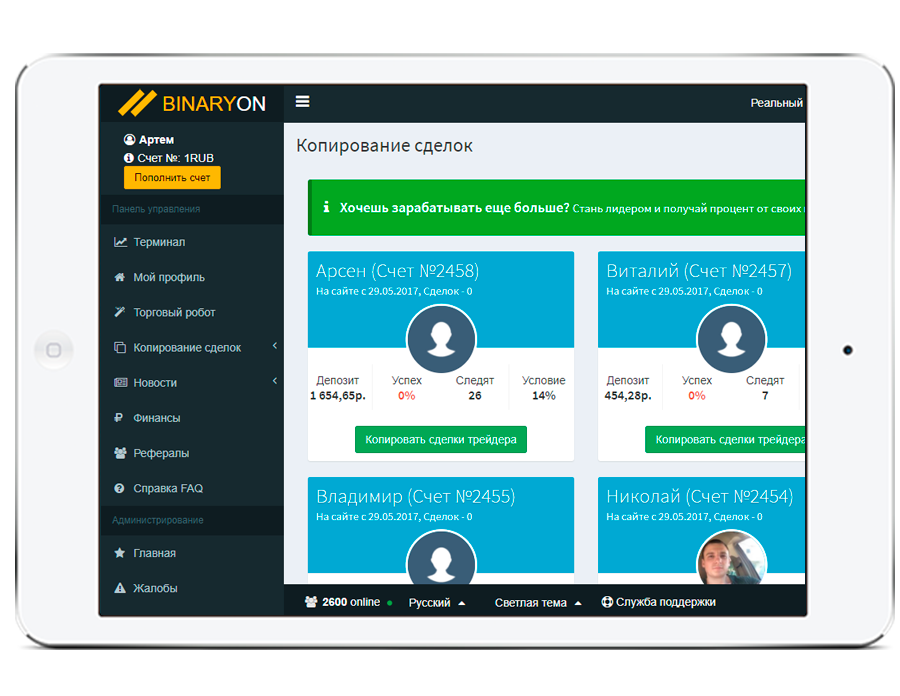The height and width of the screenshot is (696, 900).
Task: Select the Реальный account tab in header
Action: click(x=777, y=103)
